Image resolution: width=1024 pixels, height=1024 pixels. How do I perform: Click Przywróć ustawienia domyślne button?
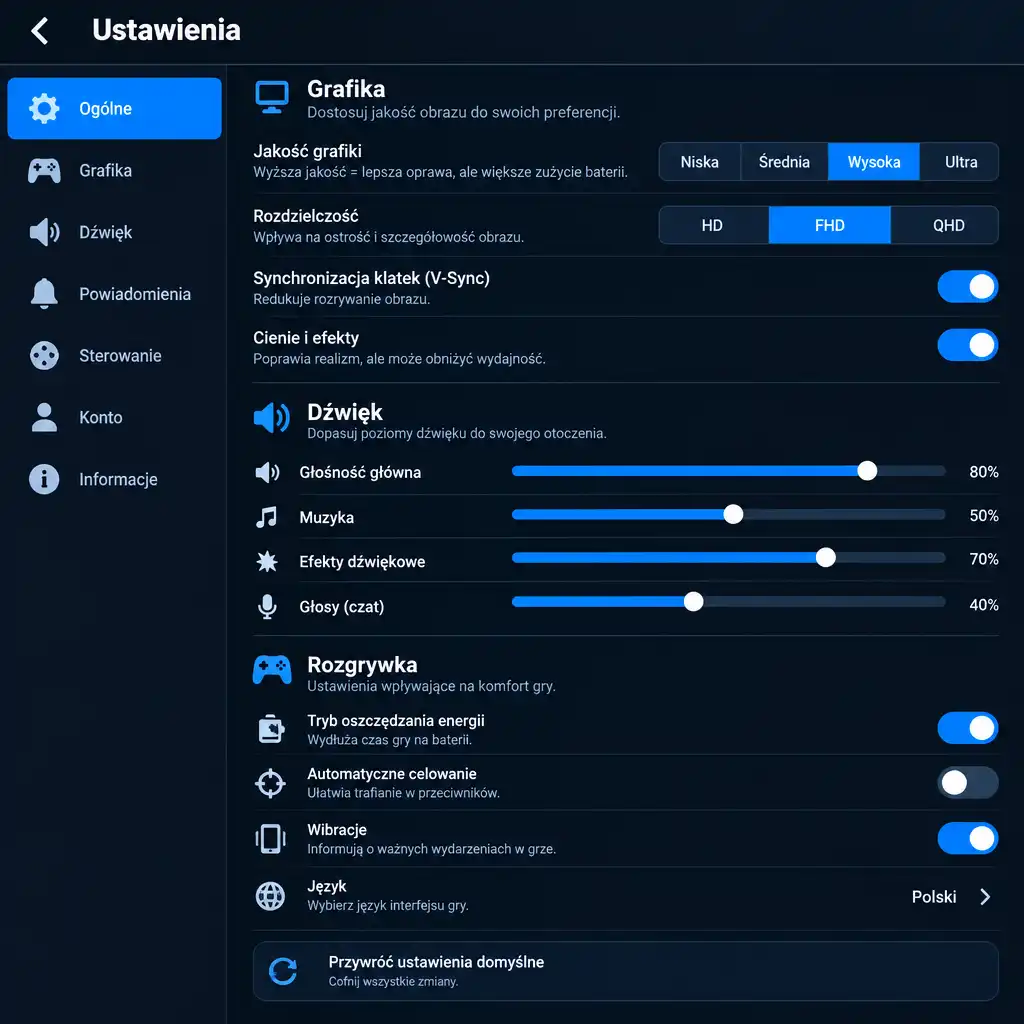tap(626, 970)
